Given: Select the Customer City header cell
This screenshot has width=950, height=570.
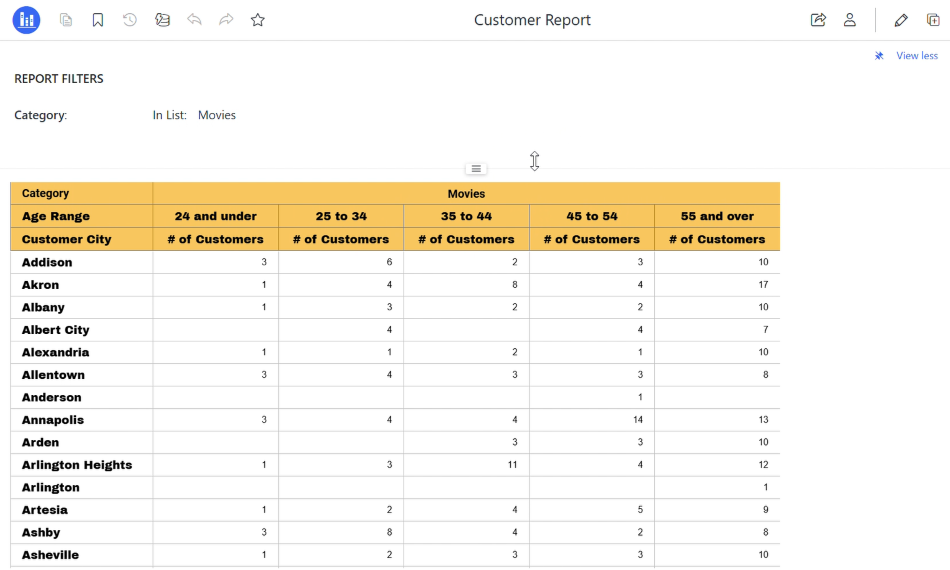Looking at the screenshot, I should tap(82, 239).
